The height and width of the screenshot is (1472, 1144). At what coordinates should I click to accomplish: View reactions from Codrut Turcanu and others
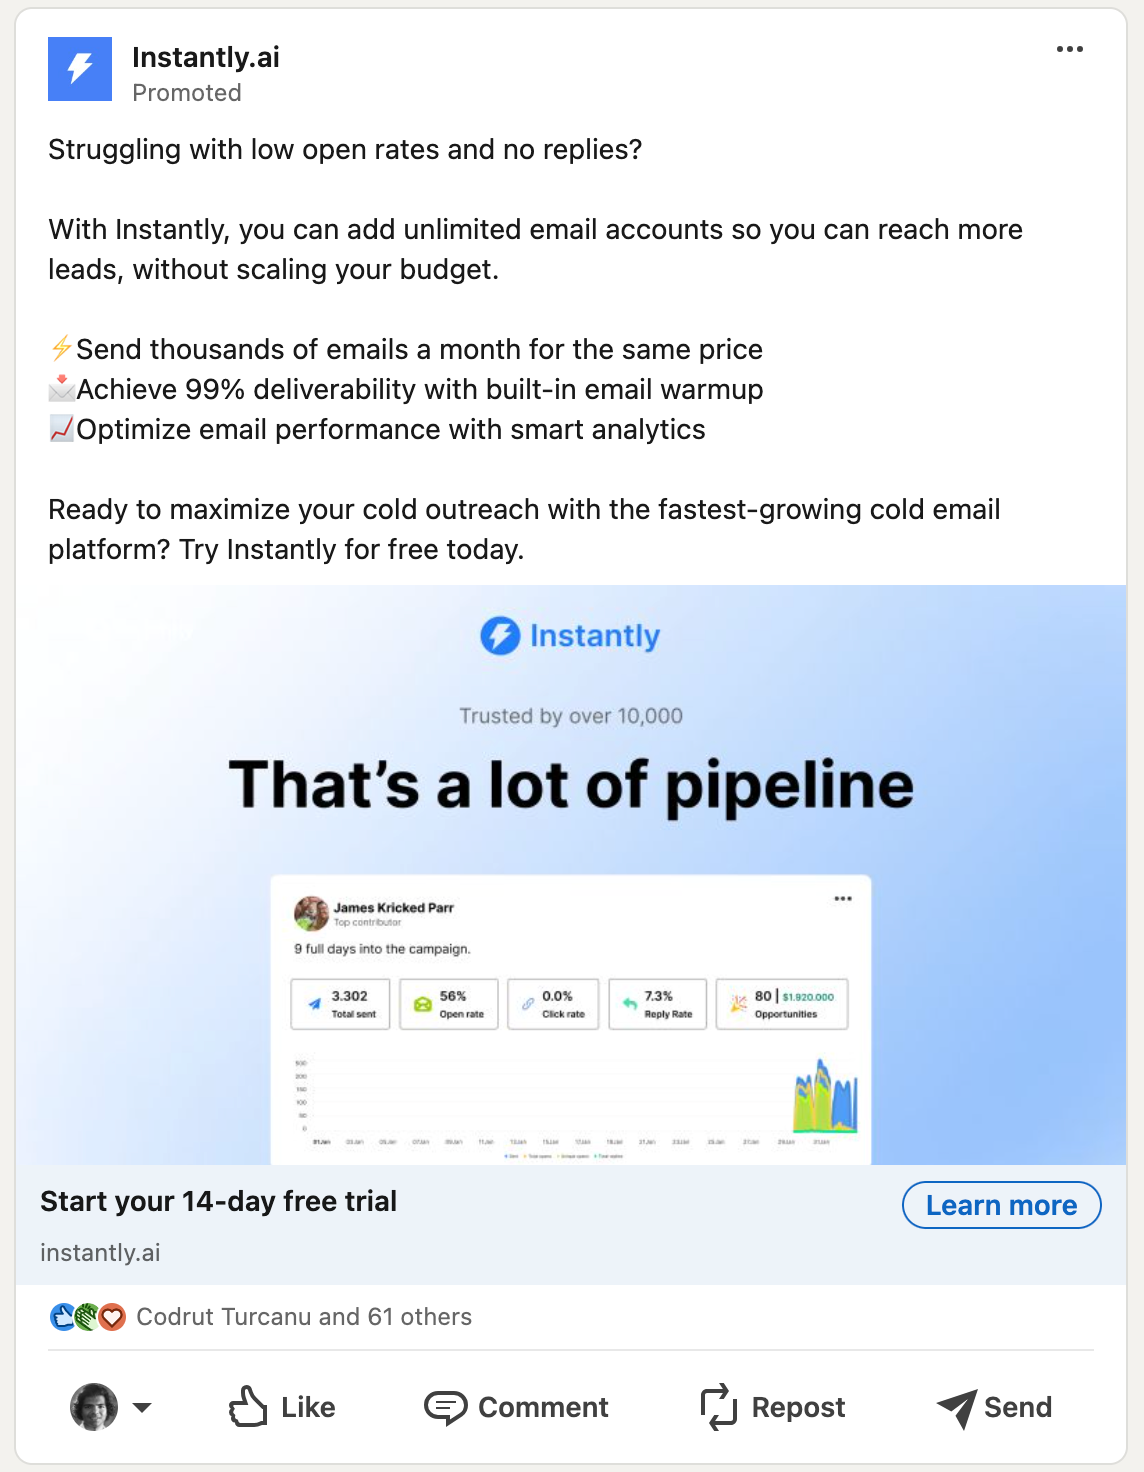click(x=304, y=1317)
